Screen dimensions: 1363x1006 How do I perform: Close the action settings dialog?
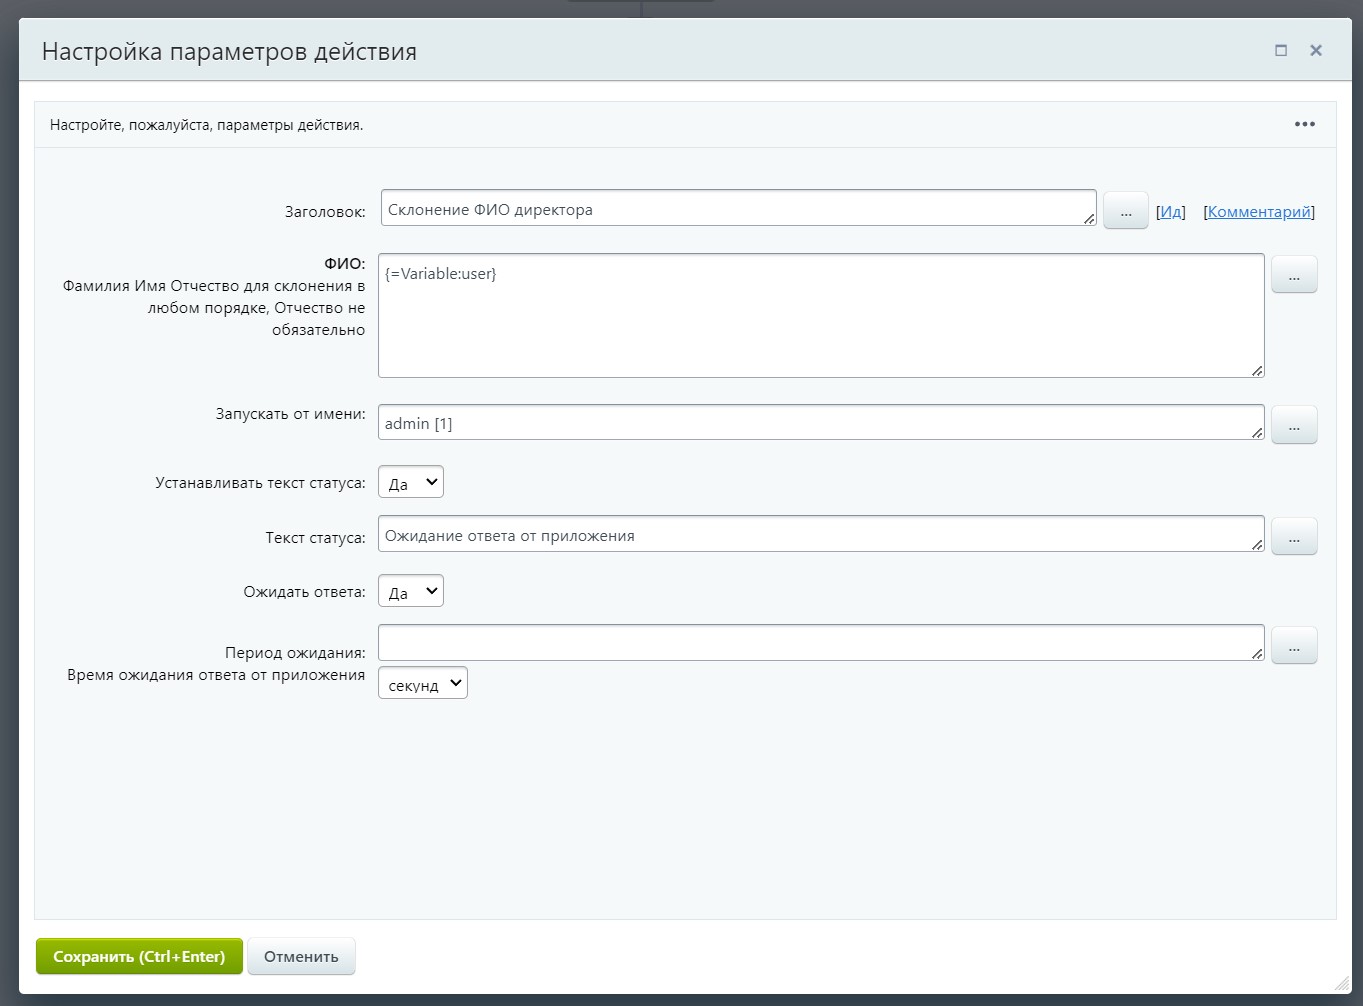click(1316, 50)
